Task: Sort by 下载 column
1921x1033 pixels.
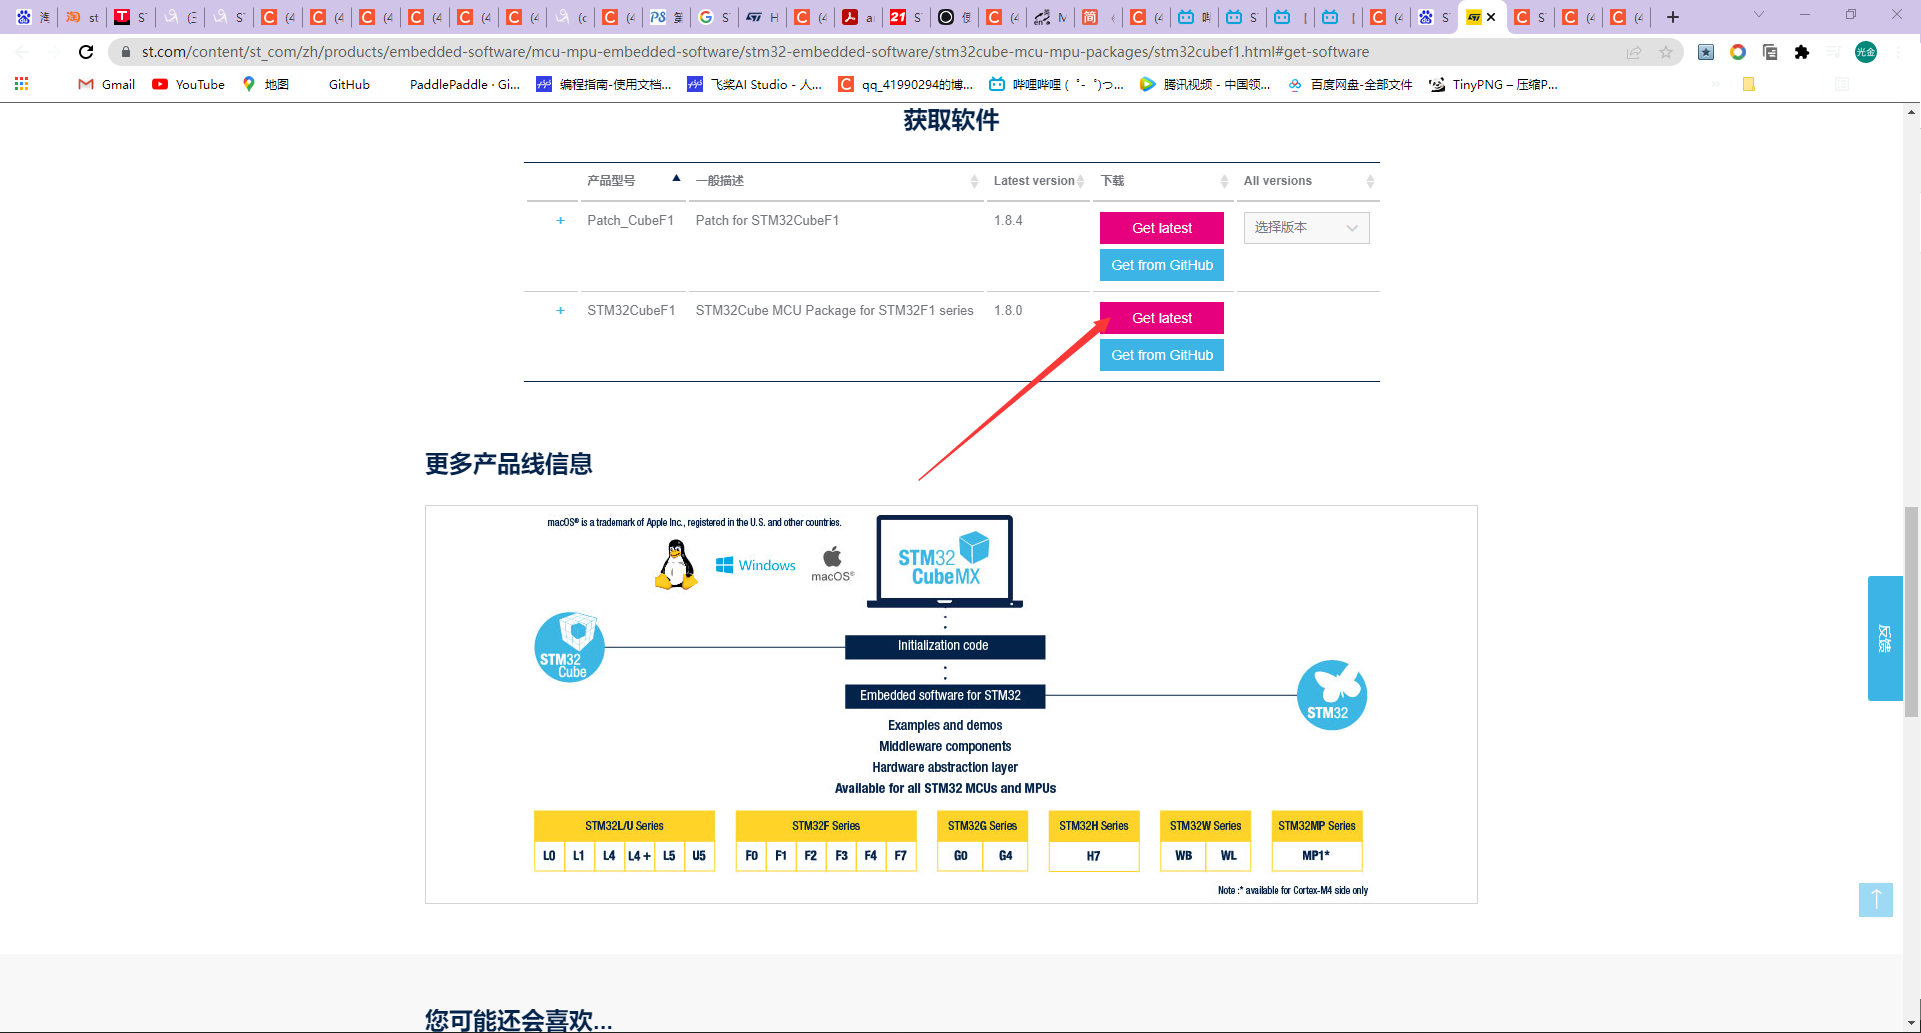Action: click(1164, 180)
